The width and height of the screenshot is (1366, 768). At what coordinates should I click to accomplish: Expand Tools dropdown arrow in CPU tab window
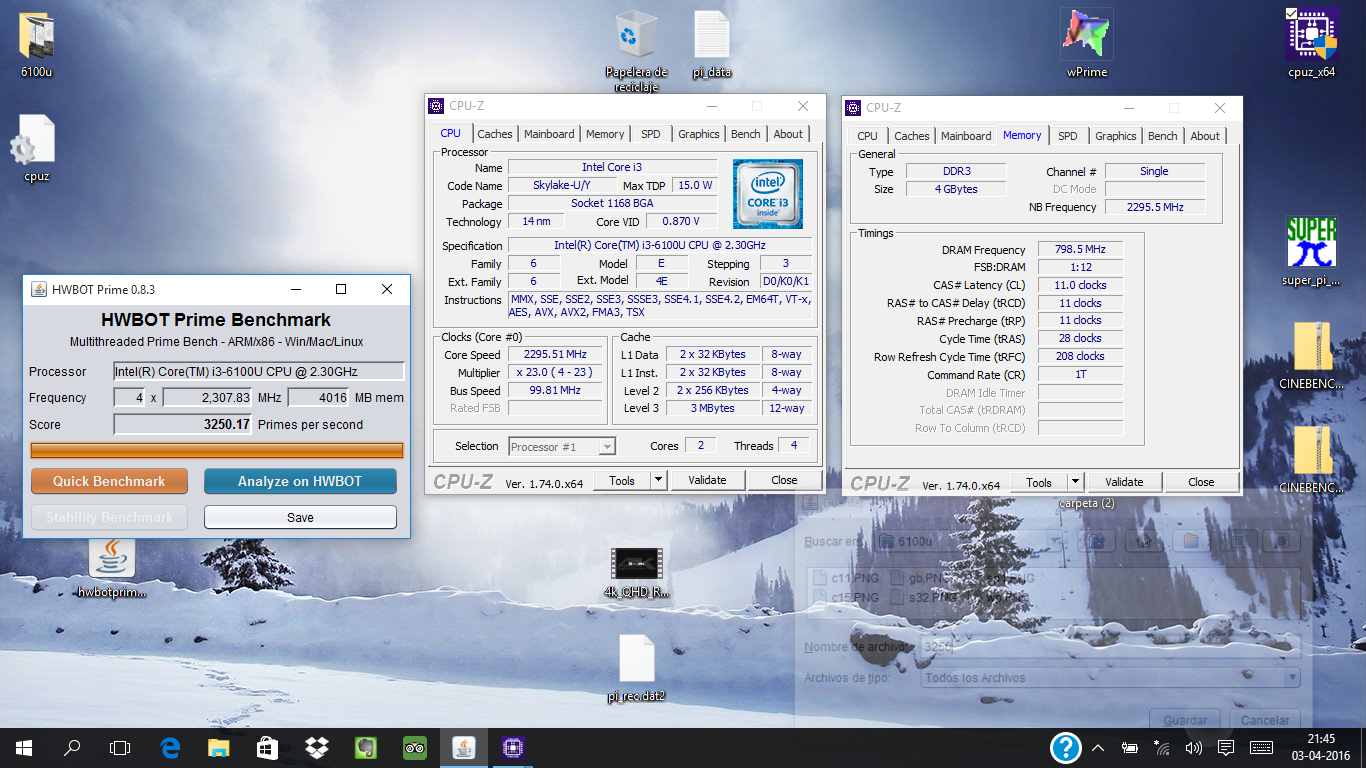point(658,480)
